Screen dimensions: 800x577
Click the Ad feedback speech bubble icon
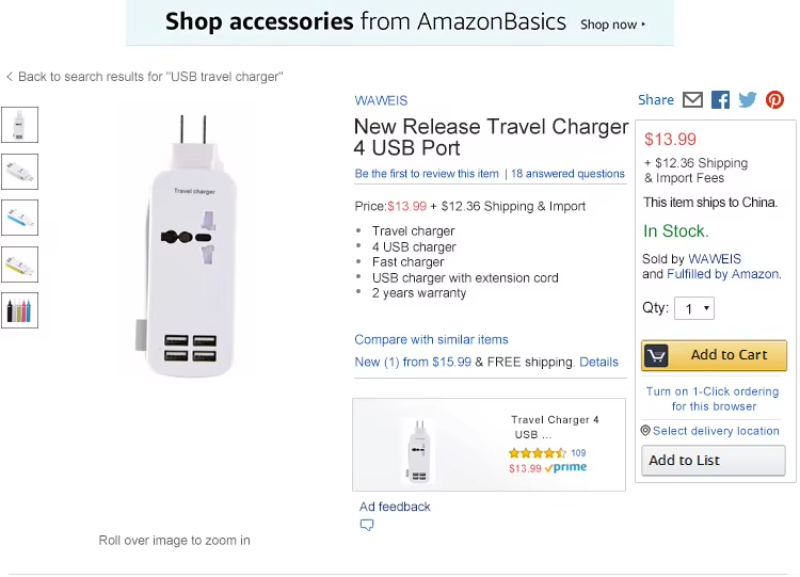(x=367, y=524)
